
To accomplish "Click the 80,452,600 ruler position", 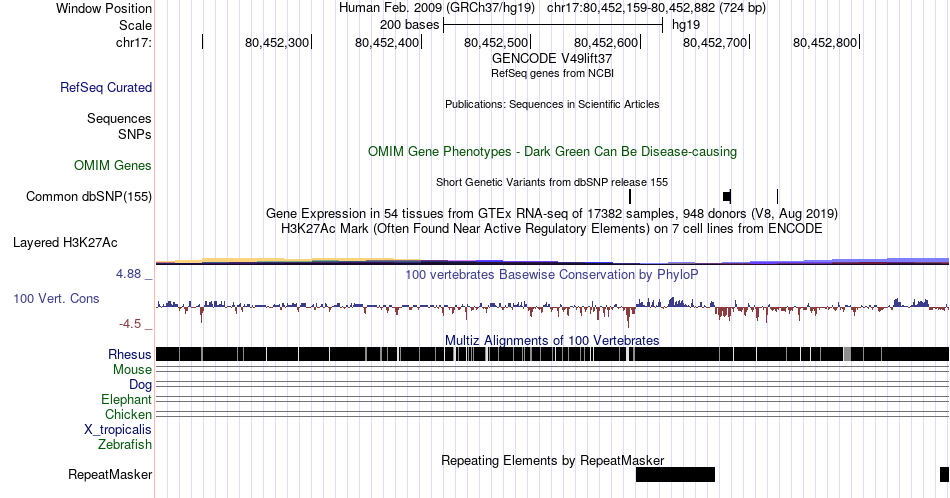I will point(606,42).
